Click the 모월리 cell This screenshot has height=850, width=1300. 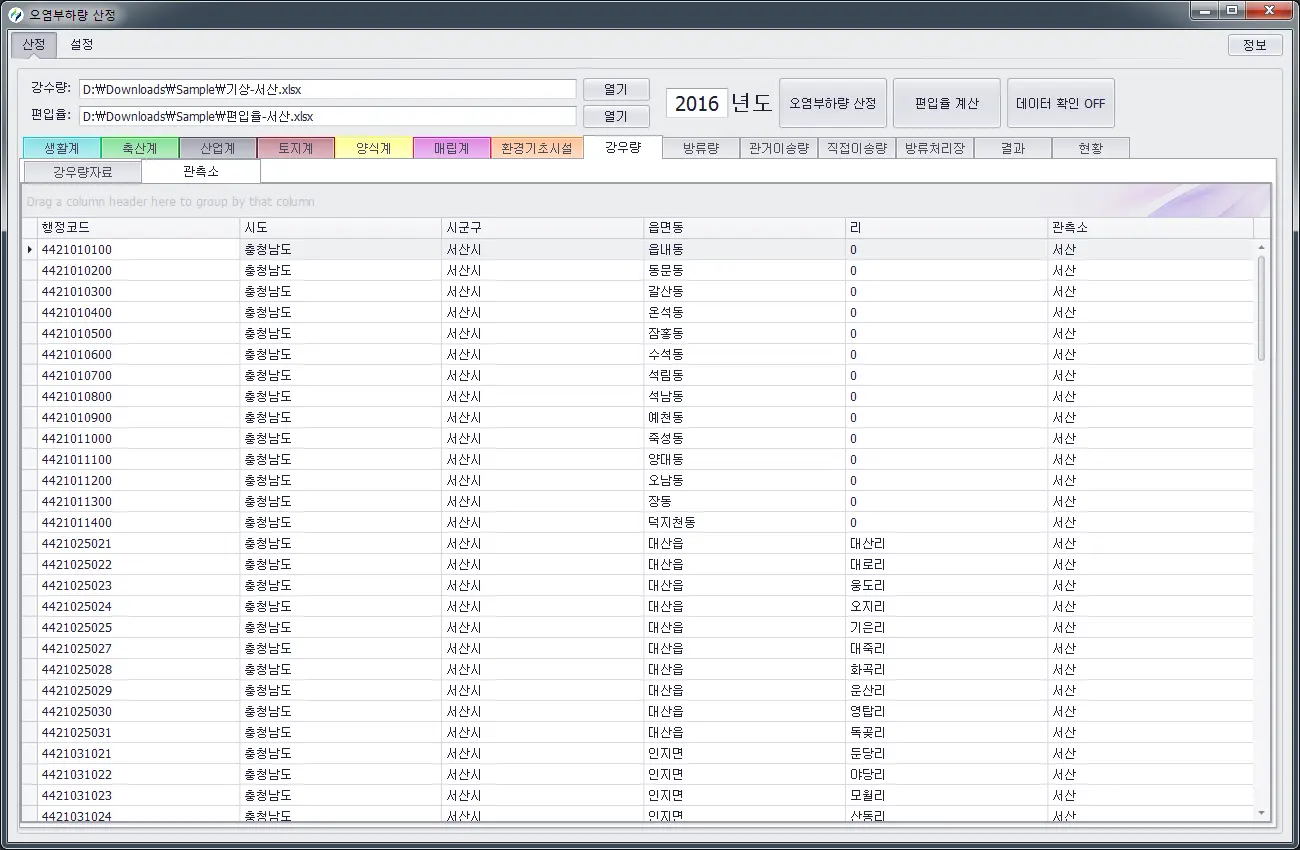click(947, 795)
